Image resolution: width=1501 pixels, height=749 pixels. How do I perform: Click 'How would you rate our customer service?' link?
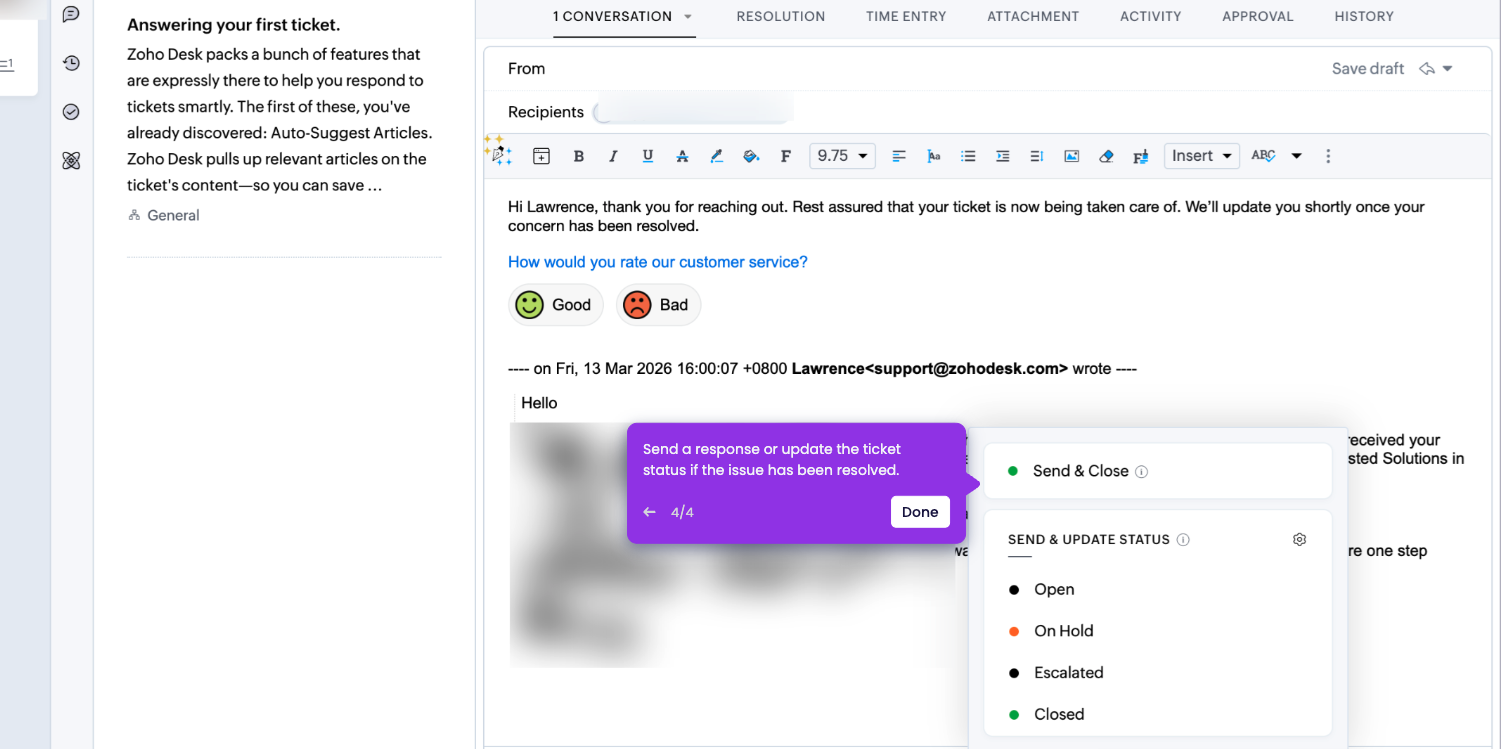(x=657, y=262)
